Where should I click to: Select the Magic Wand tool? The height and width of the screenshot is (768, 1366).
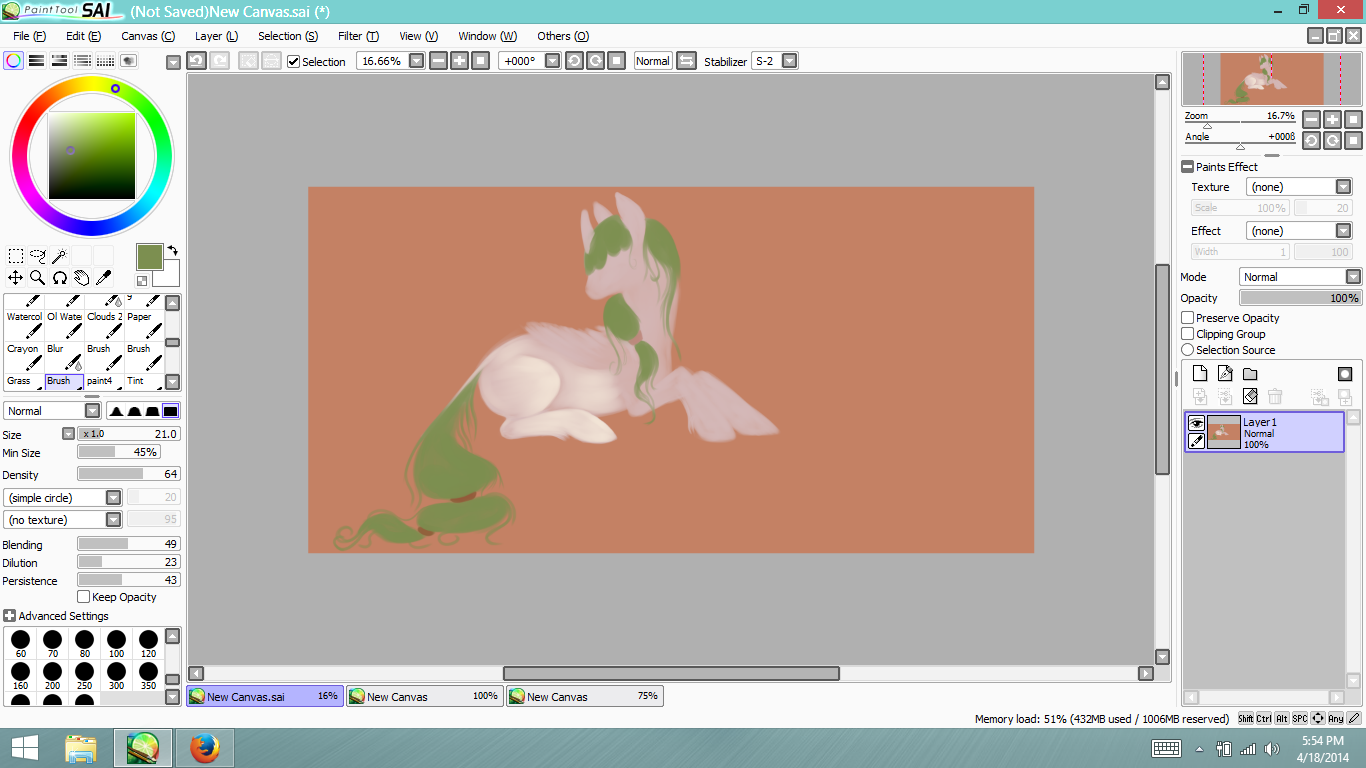coord(60,256)
